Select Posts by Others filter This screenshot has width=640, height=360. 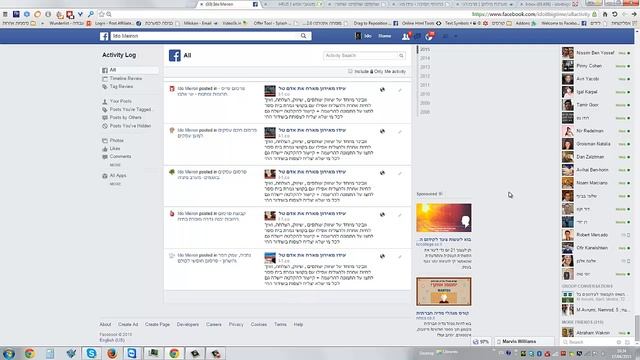tap(125, 118)
